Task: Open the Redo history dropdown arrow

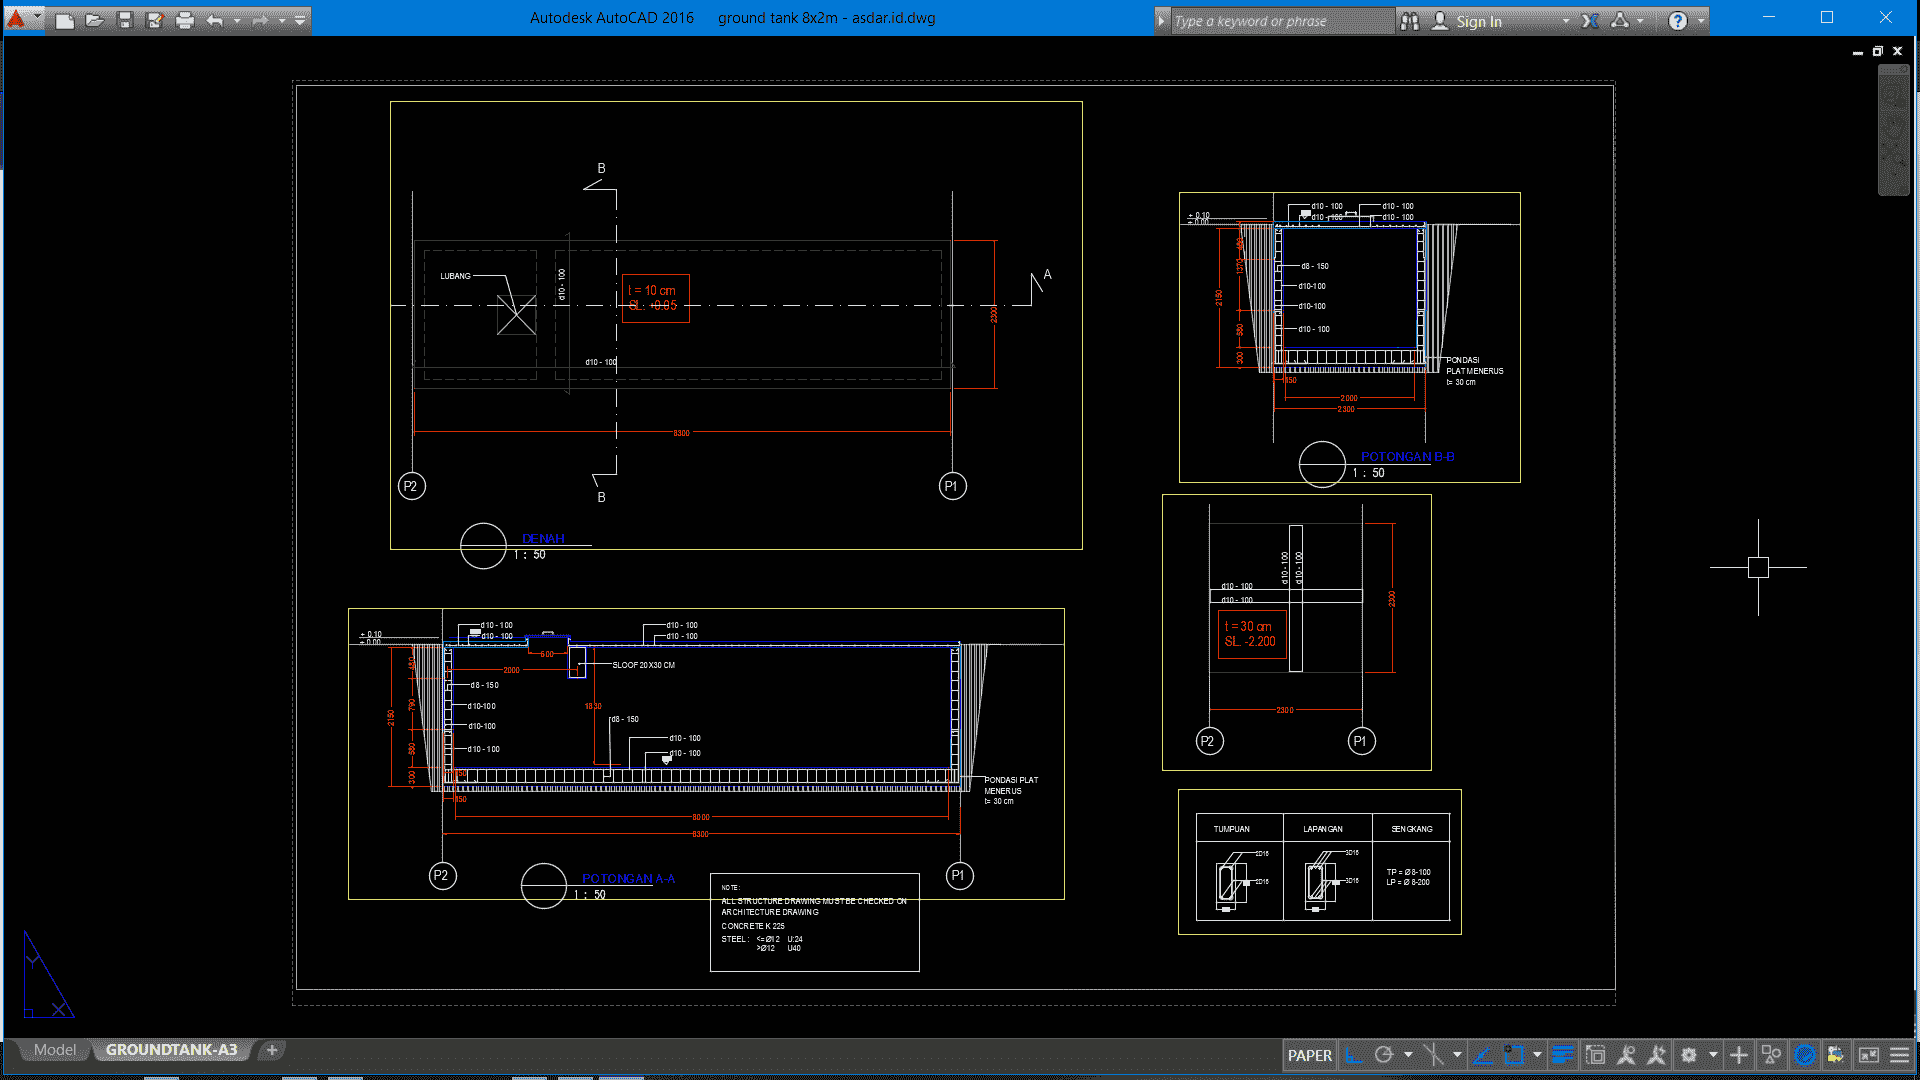Action: 282,20
